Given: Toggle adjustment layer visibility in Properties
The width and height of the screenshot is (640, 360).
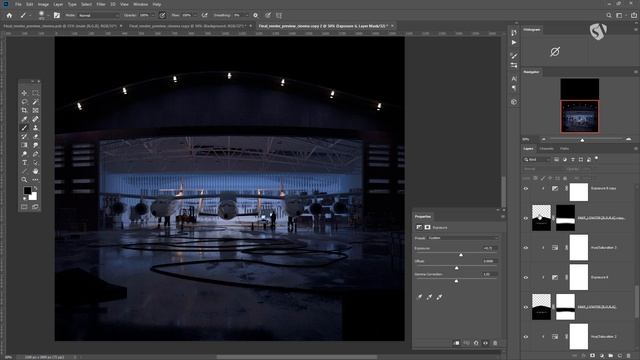Looking at the screenshot, I should coord(485,343).
